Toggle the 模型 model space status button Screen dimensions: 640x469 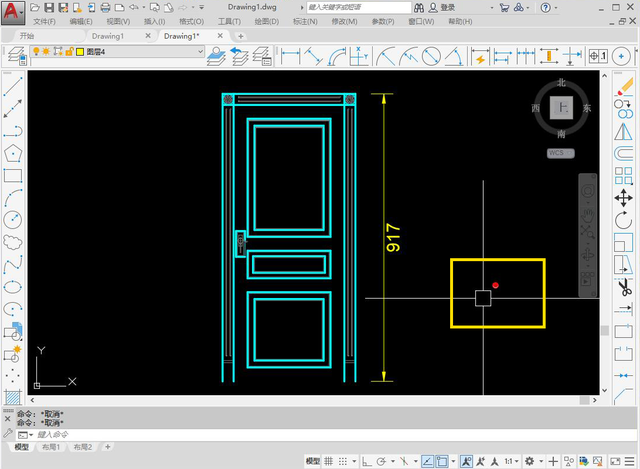313,461
